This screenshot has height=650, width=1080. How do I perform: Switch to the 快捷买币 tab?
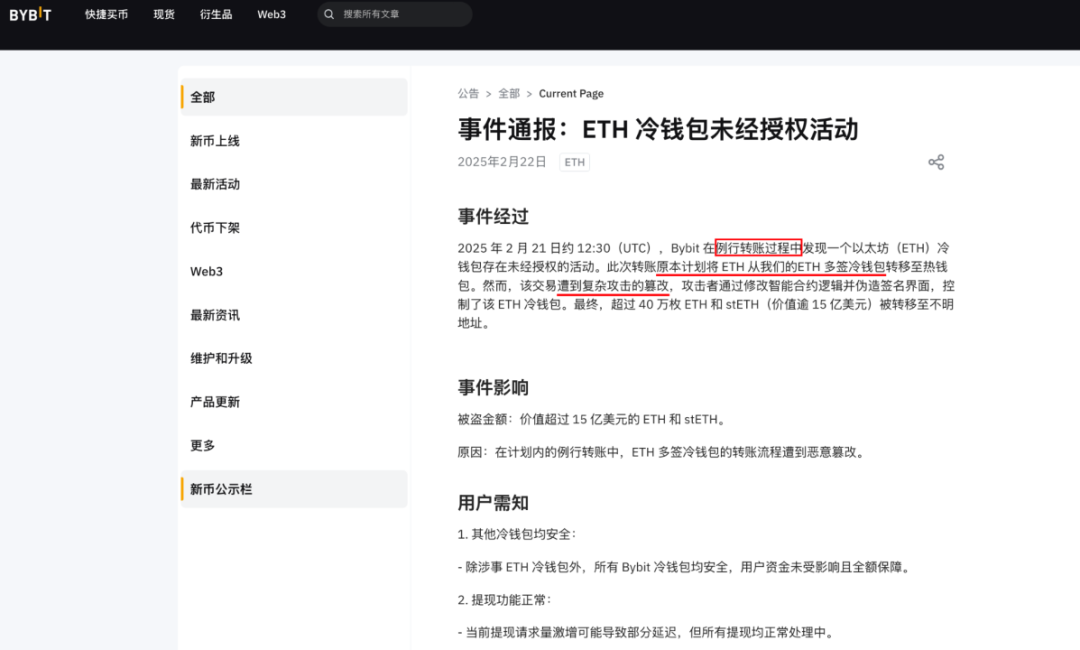(x=105, y=14)
